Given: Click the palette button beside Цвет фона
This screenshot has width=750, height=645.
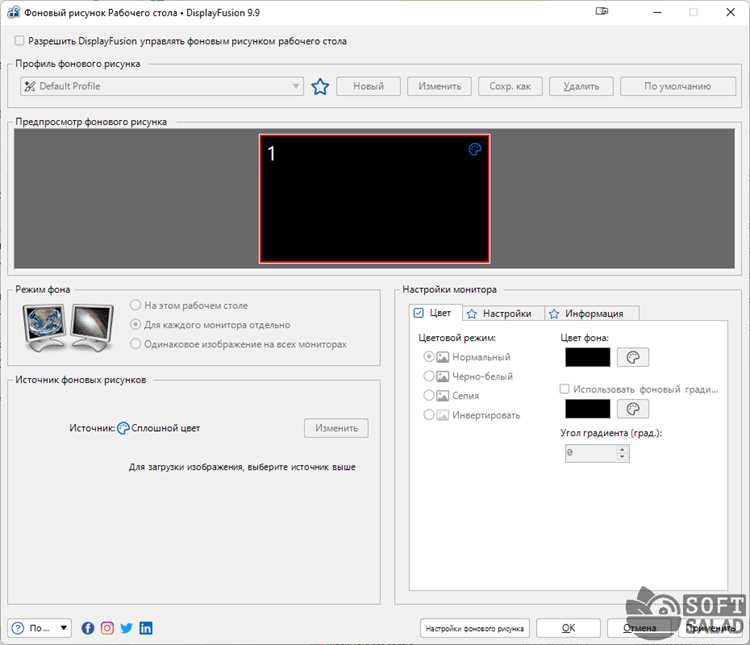Looking at the screenshot, I should coord(633,357).
